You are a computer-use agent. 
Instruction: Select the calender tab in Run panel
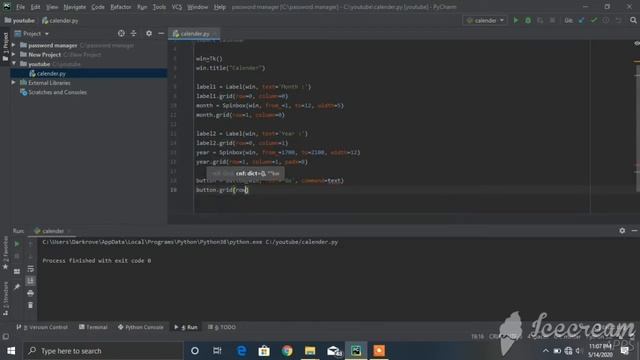click(52, 231)
